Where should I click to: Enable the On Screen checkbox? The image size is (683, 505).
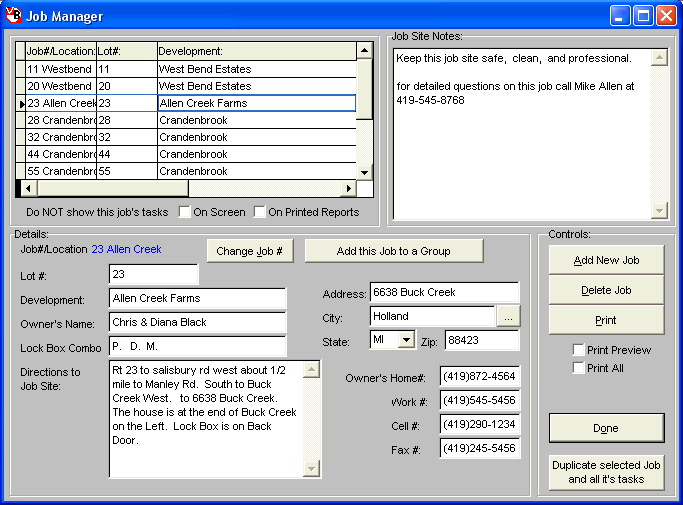(x=184, y=212)
